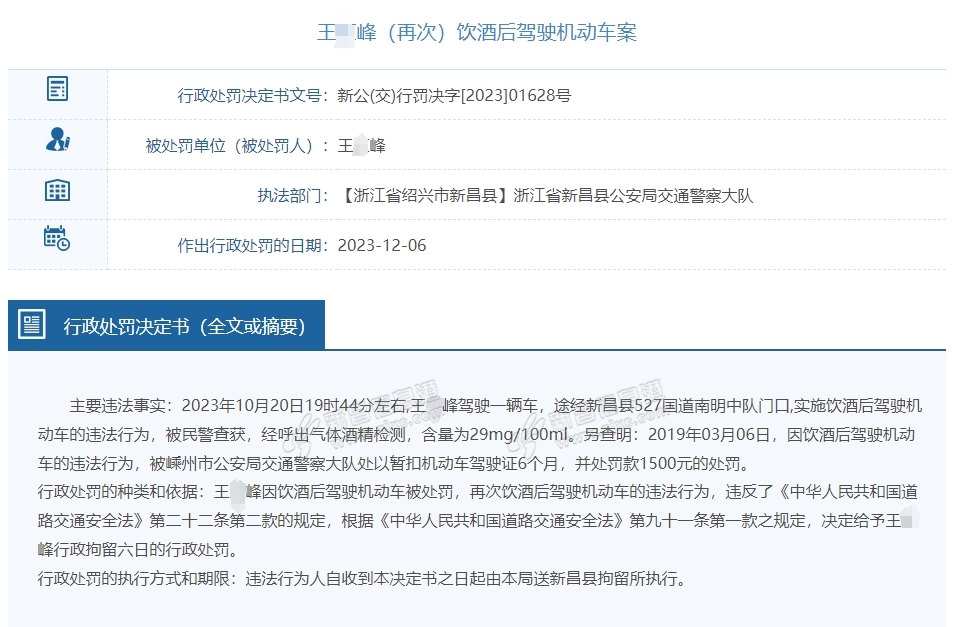Click the list icon in 行政处罚决定书 header
The width and height of the screenshot is (955, 627).
pos(33,324)
